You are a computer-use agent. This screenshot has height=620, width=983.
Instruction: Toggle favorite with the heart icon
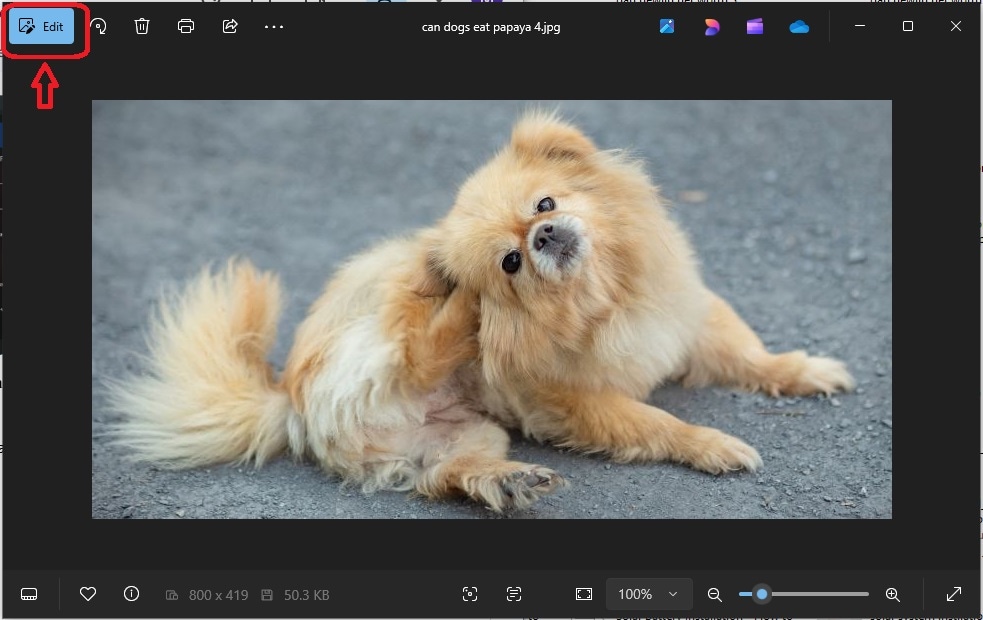click(88, 594)
